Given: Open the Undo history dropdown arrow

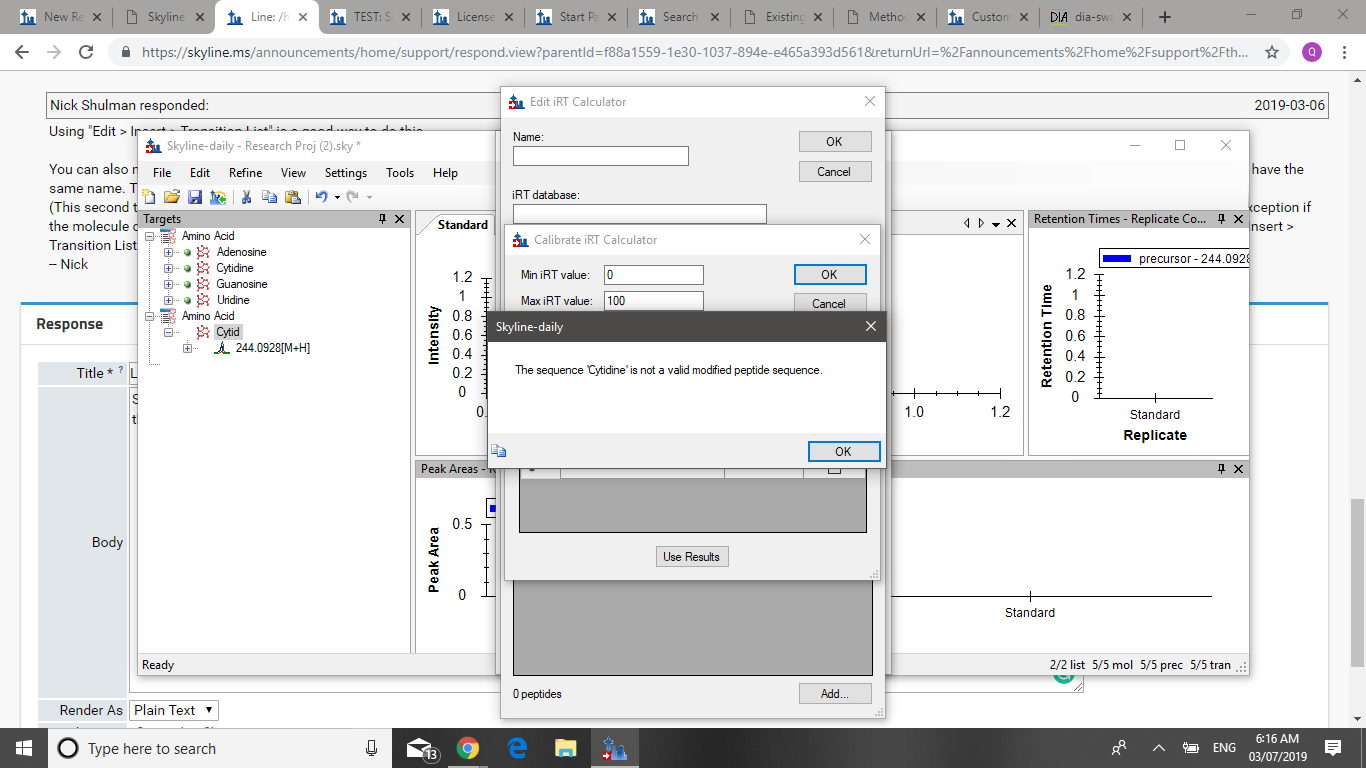Looking at the screenshot, I should [x=337, y=197].
